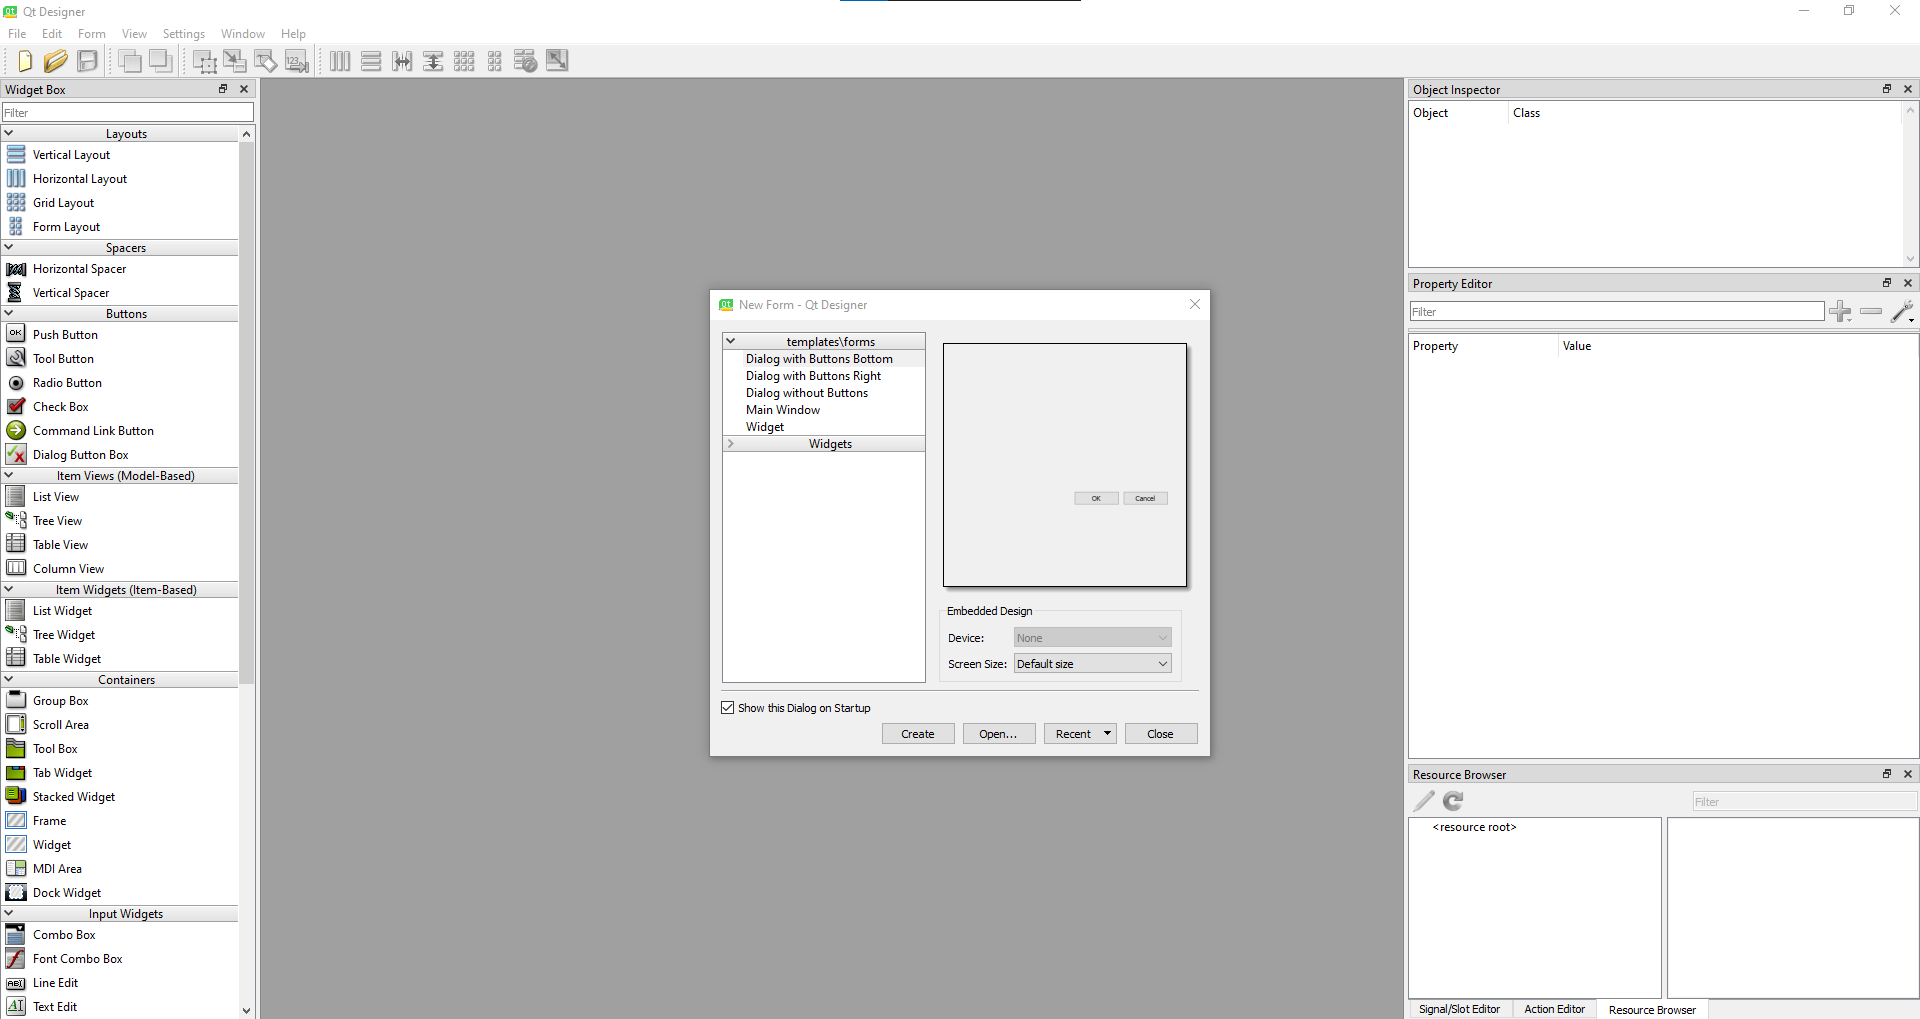The height and width of the screenshot is (1019, 1920).
Task: Click the Break Layout toolbar icon
Action: click(526, 61)
